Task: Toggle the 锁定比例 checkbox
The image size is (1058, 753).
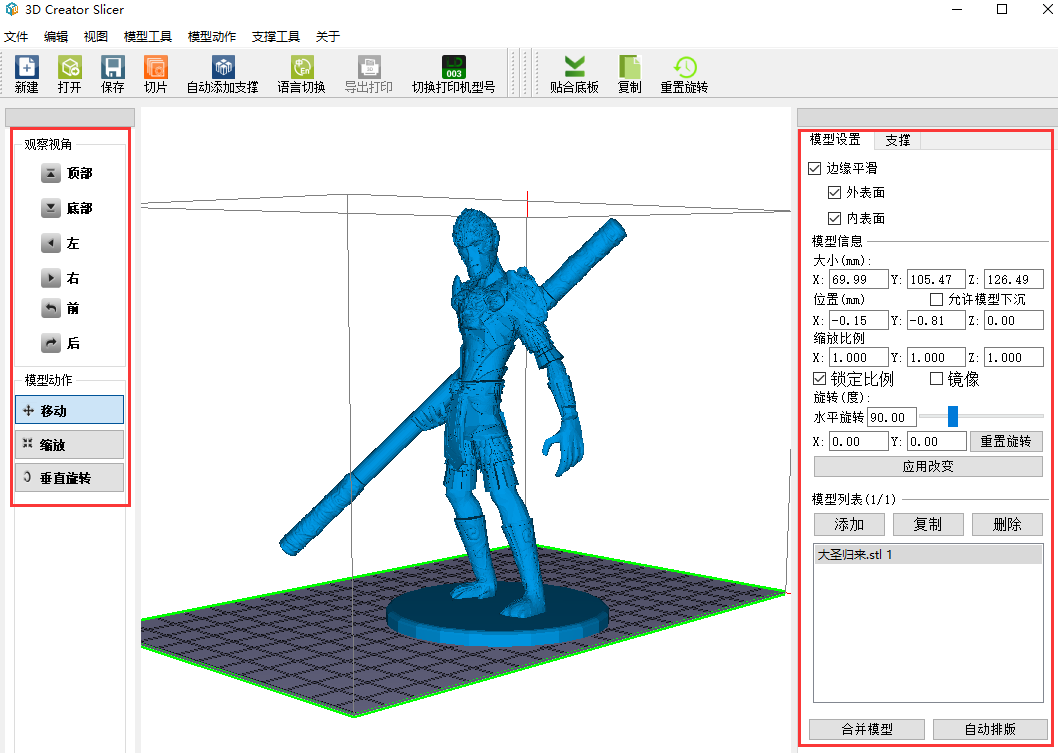Action: (819, 379)
